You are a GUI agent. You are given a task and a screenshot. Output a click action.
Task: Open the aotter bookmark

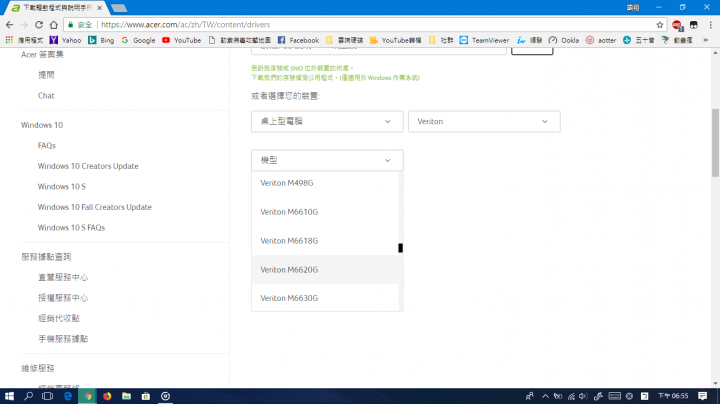601,40
